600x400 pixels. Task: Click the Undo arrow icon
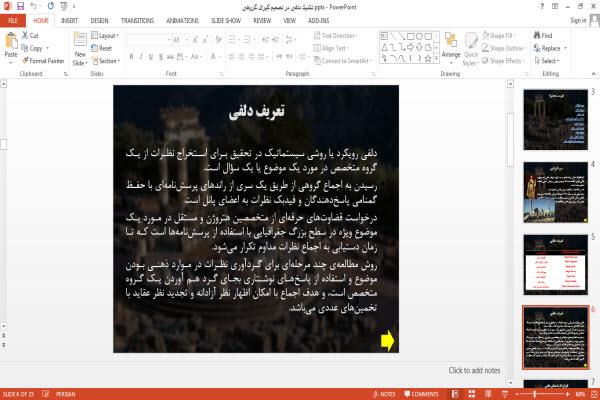click(34, 6)
